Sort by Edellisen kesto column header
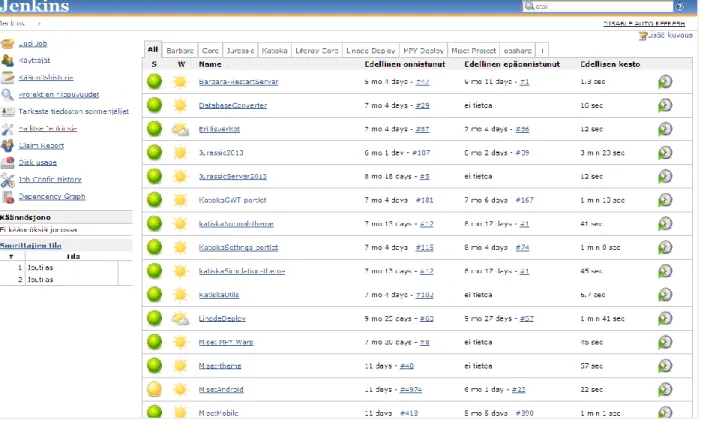The width and height of the screenshot is (701, 424). (610, 64)
